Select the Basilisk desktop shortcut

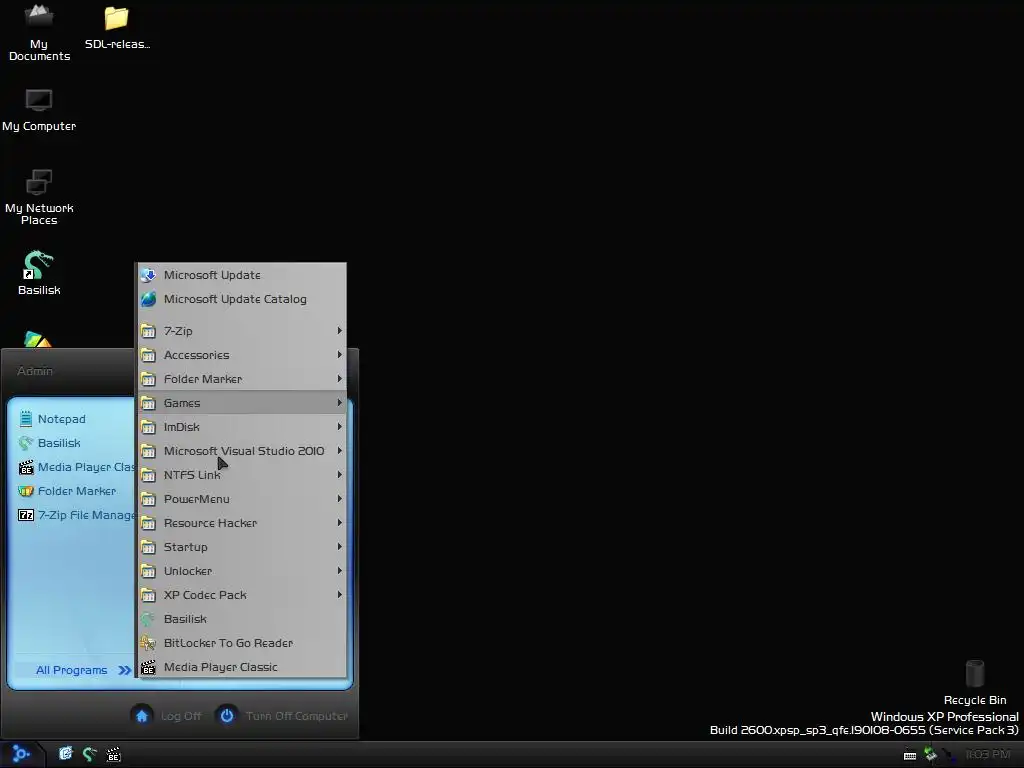[x=39, y=273]
